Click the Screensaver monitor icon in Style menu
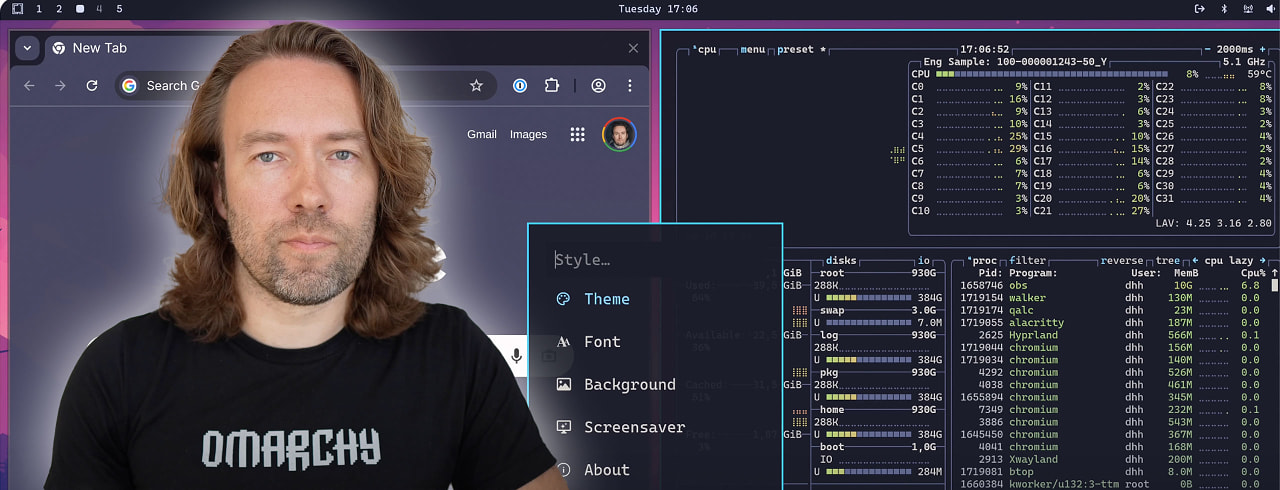Screen dimensions: 1280x490 pos(563,427)
